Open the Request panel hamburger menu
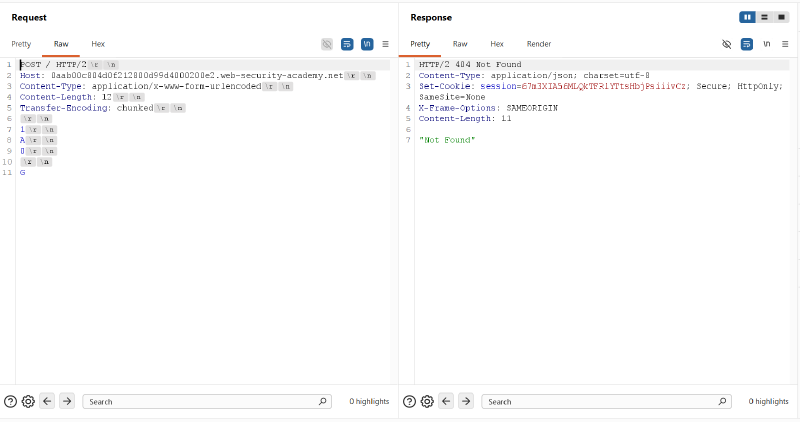Viewport: 800px width, 422px height. [386, 44]
